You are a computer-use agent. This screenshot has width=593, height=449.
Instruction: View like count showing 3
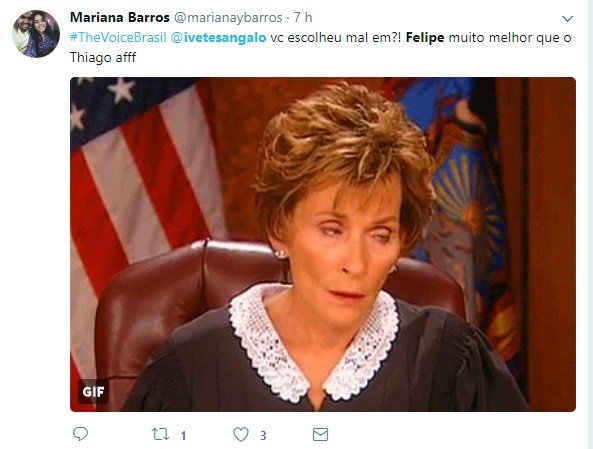[x=263, y=435]
